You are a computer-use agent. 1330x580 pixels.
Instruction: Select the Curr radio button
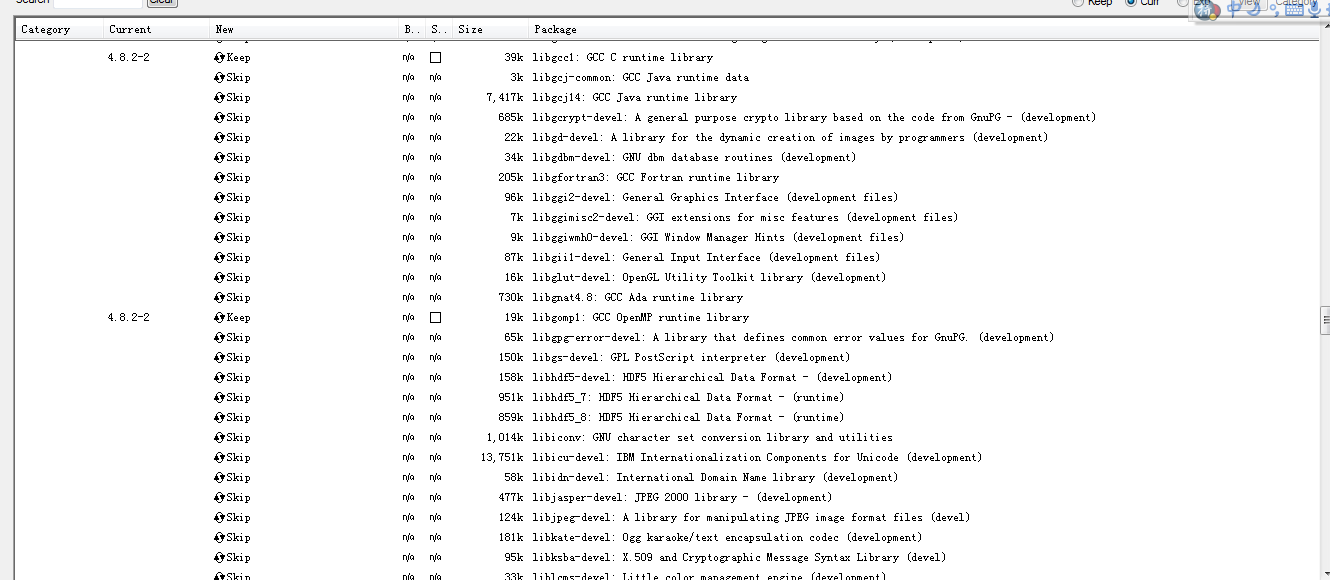(1131, 3)
